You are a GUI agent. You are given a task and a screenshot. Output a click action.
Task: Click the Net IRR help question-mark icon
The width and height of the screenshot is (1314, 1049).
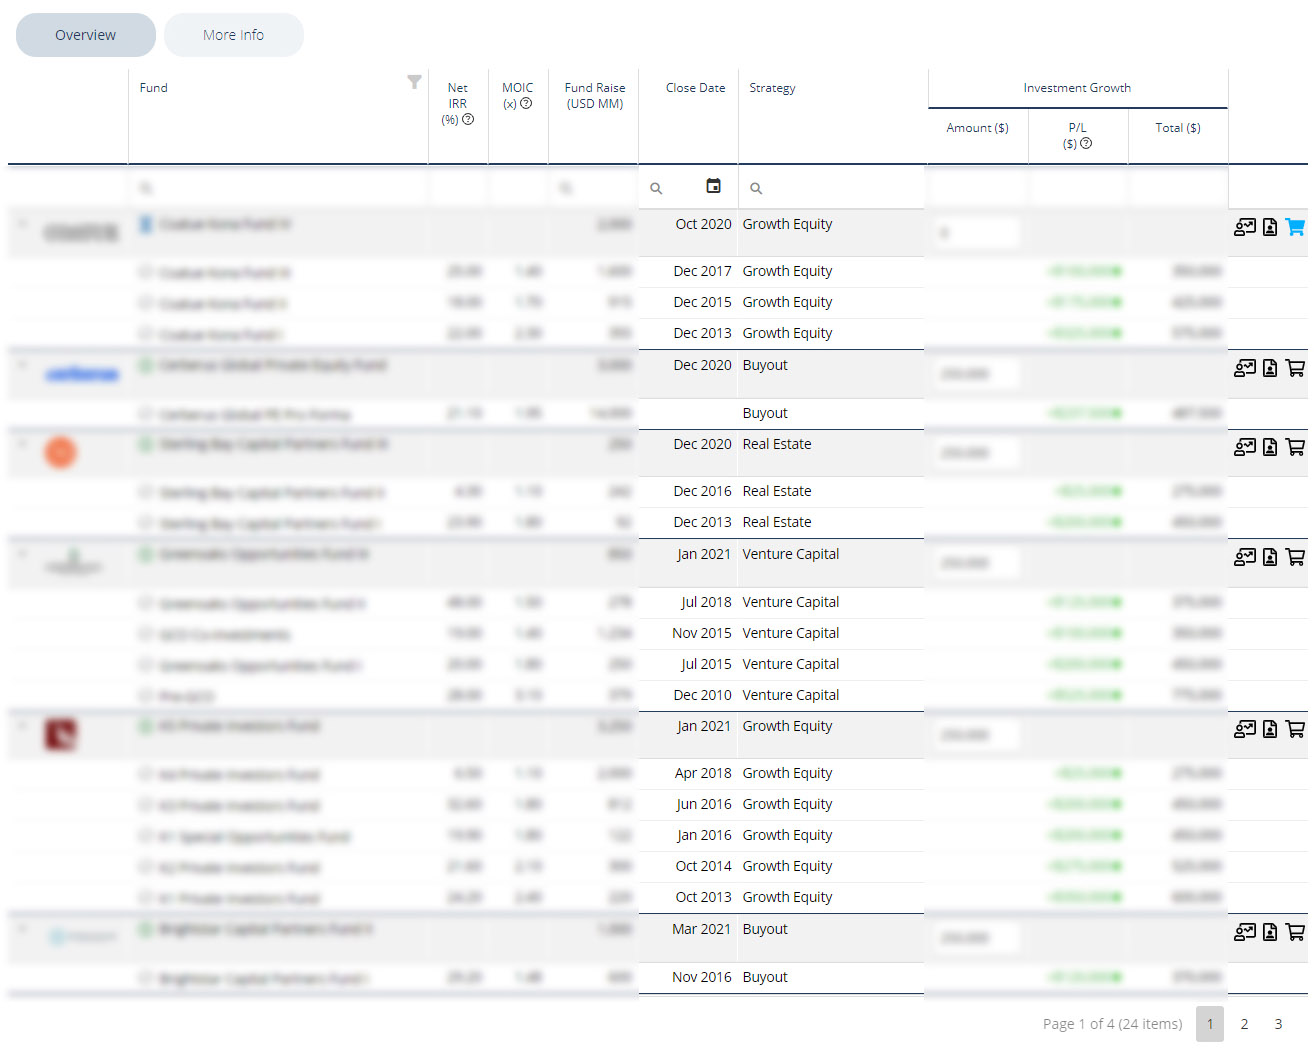point(468,119)
